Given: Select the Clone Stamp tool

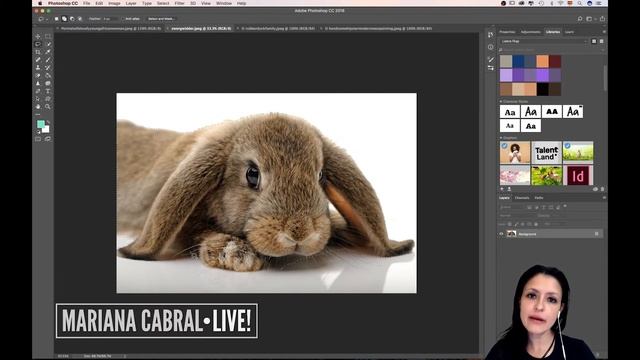Looking at the screenshot, I should point(38,67).
